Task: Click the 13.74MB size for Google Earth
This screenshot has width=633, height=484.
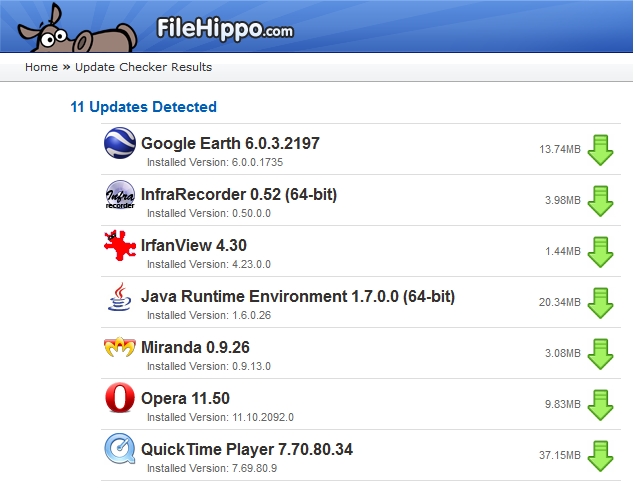Action: click(x=560, y=149)
